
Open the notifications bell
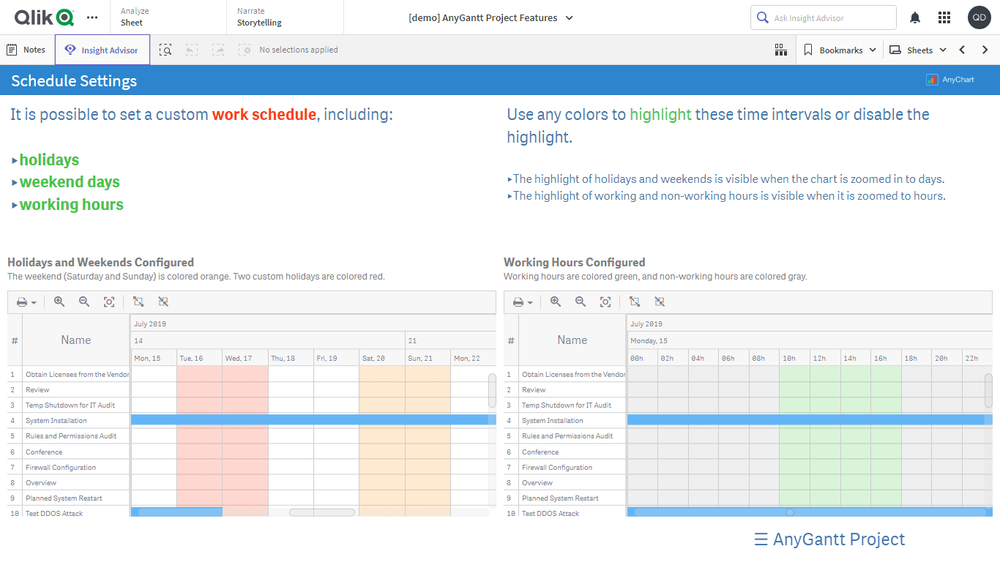coord(915,18)
